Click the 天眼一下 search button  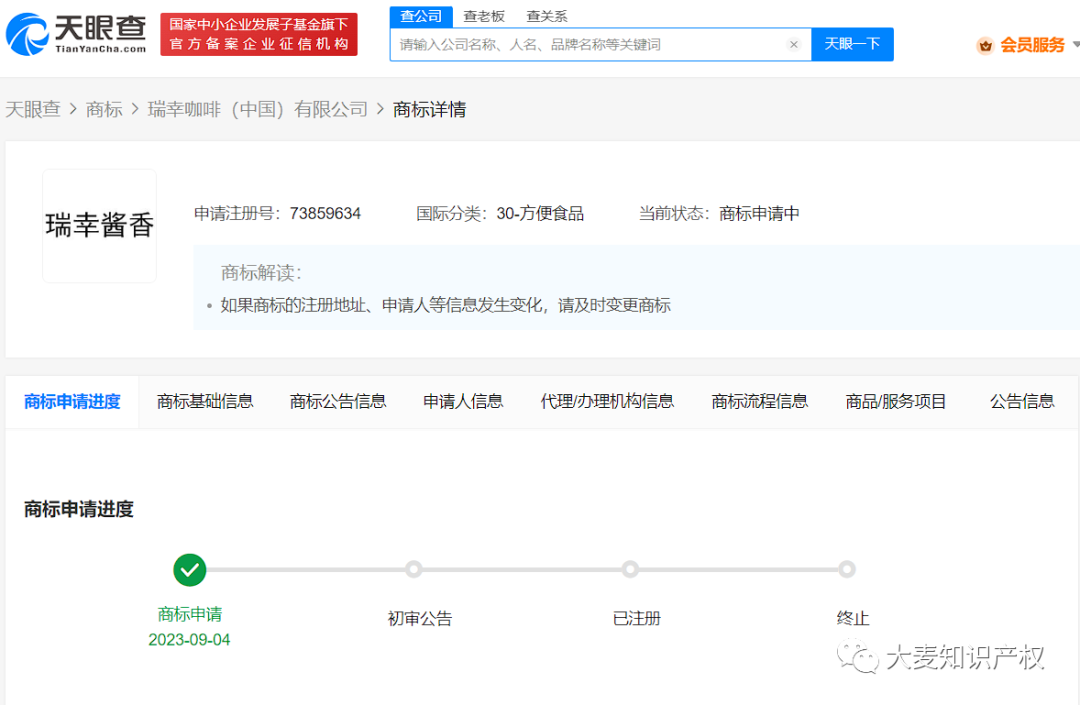click(852, 44)
